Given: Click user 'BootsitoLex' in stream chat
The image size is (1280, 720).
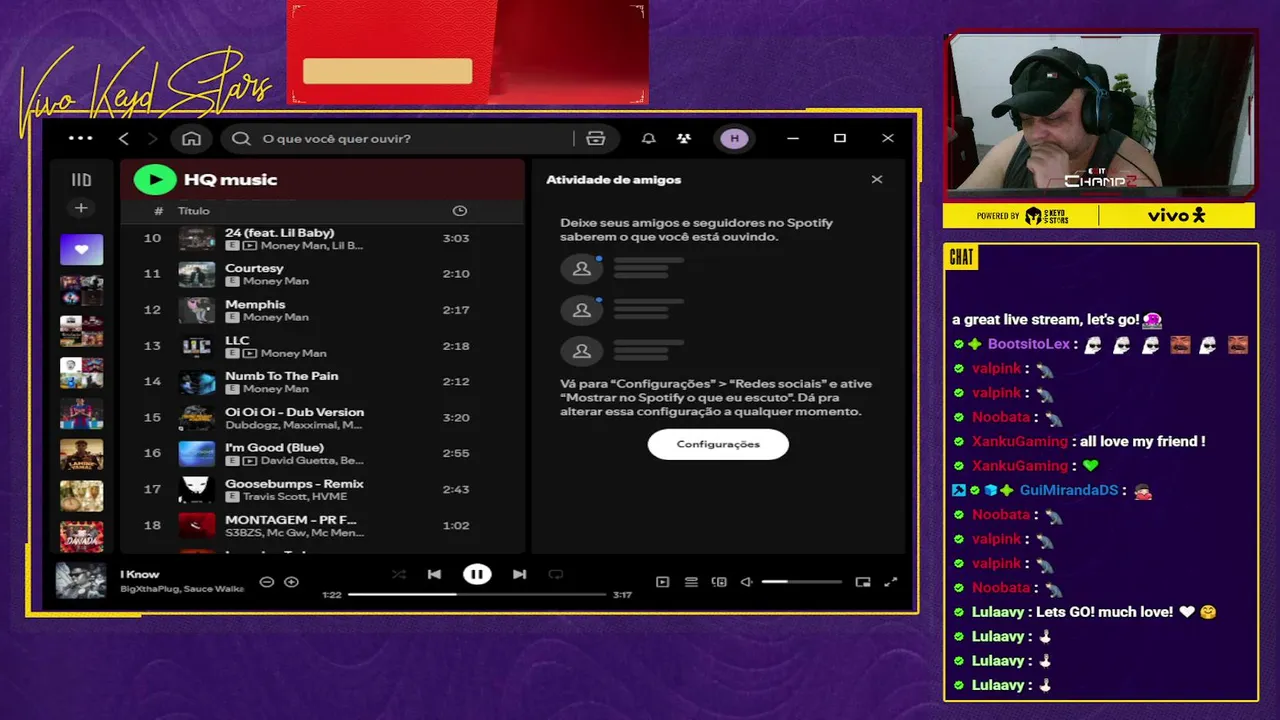Looking at the screenshot, I should pos(1029,344).
